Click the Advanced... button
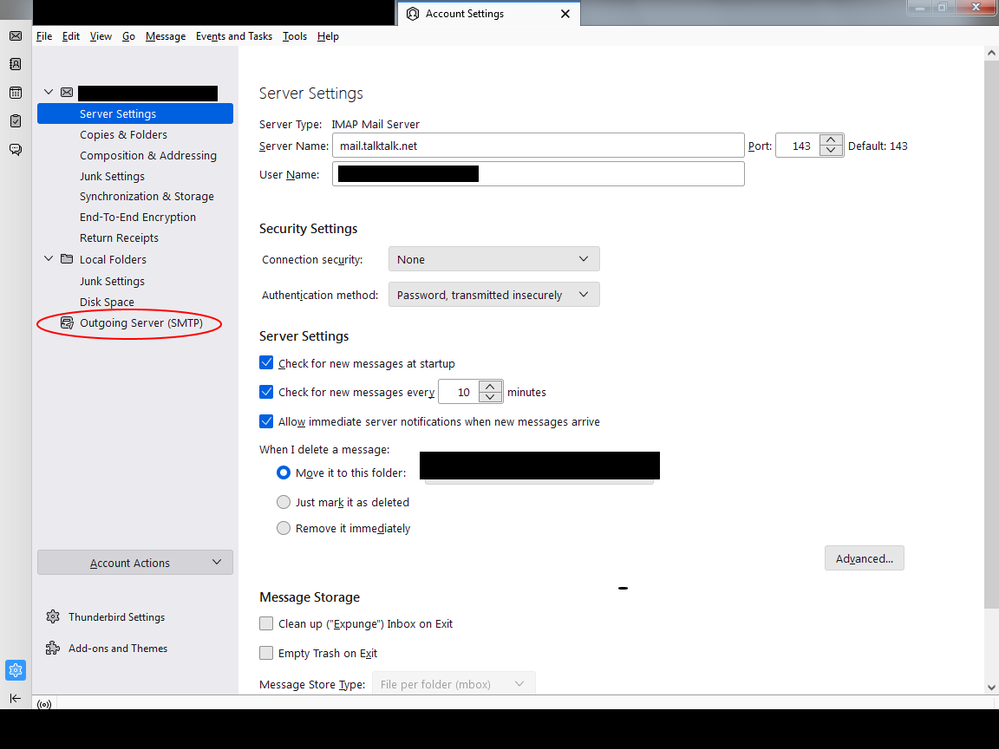 pos(864,559)
